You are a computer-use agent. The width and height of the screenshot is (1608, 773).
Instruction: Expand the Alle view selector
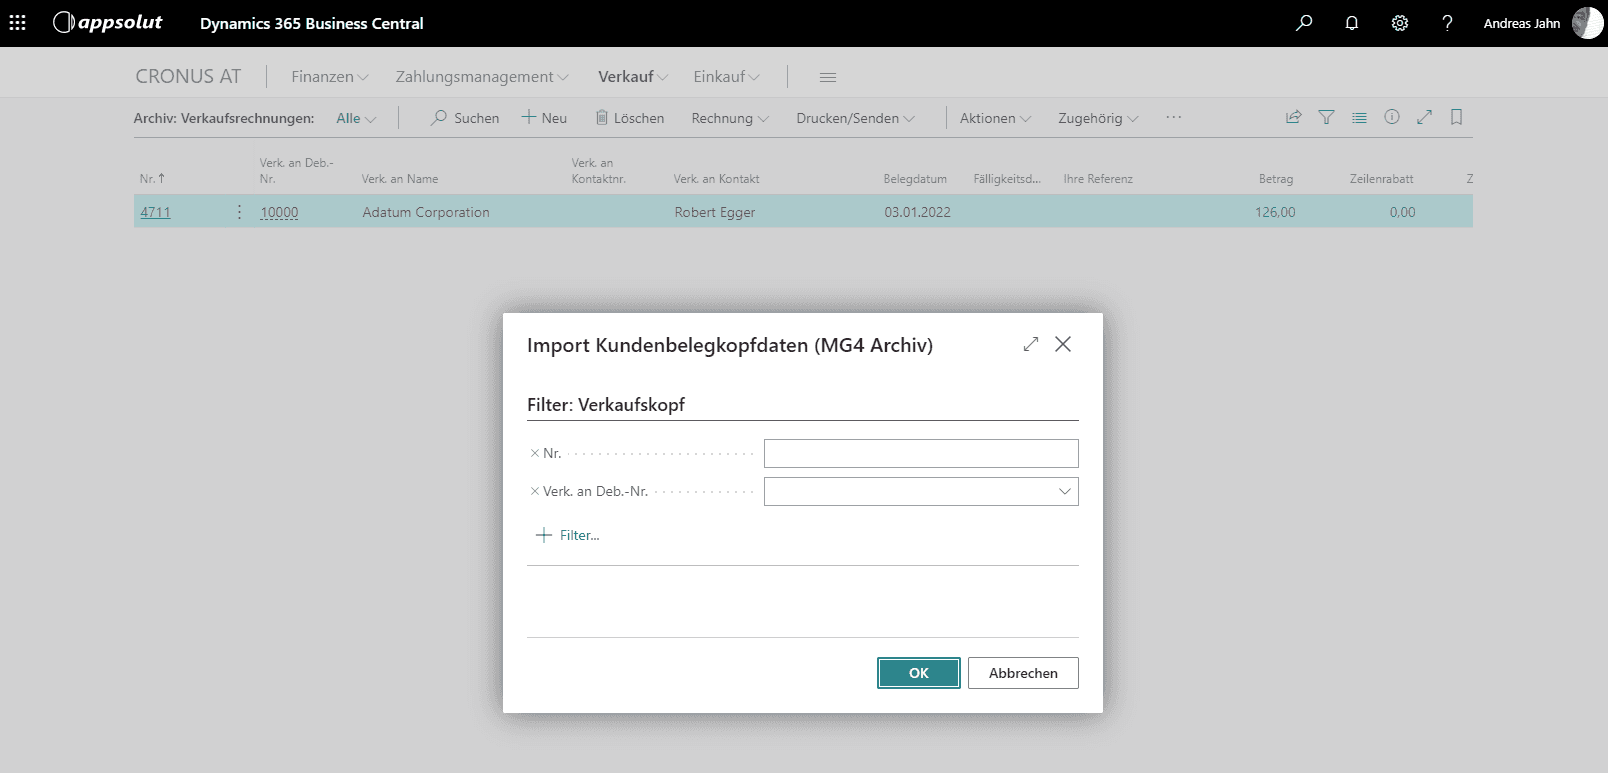click(x=356, y=118)
